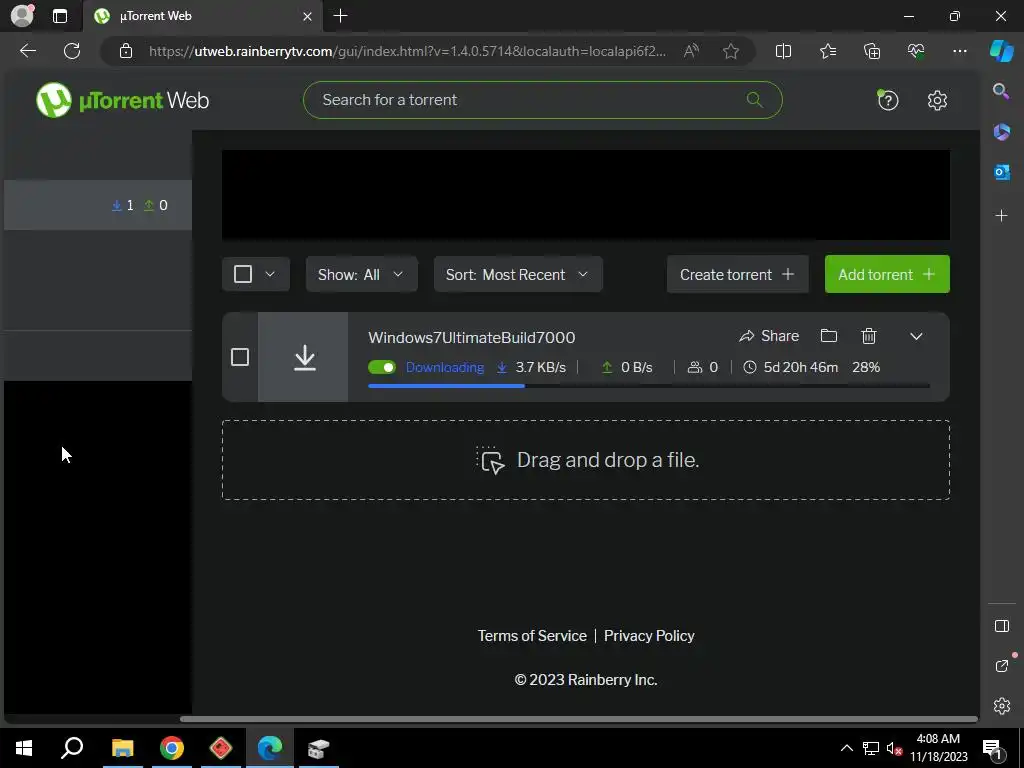The image size is (1024, 768).
Task: Click the Create torrent button
Action: click(x=737, y=274)
